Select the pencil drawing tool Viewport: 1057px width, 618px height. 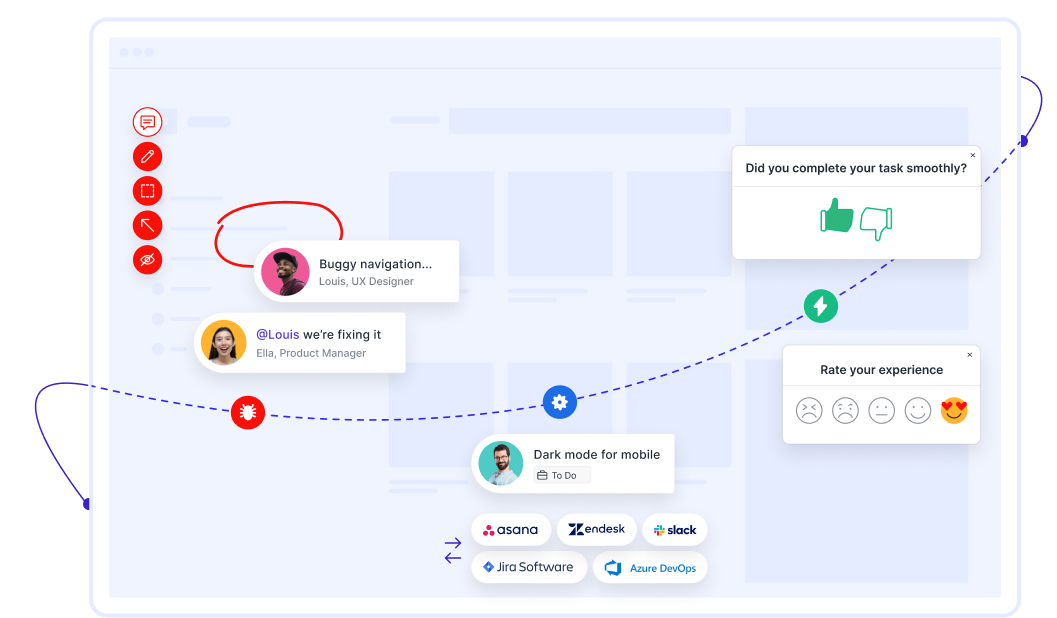coord(147,156)
